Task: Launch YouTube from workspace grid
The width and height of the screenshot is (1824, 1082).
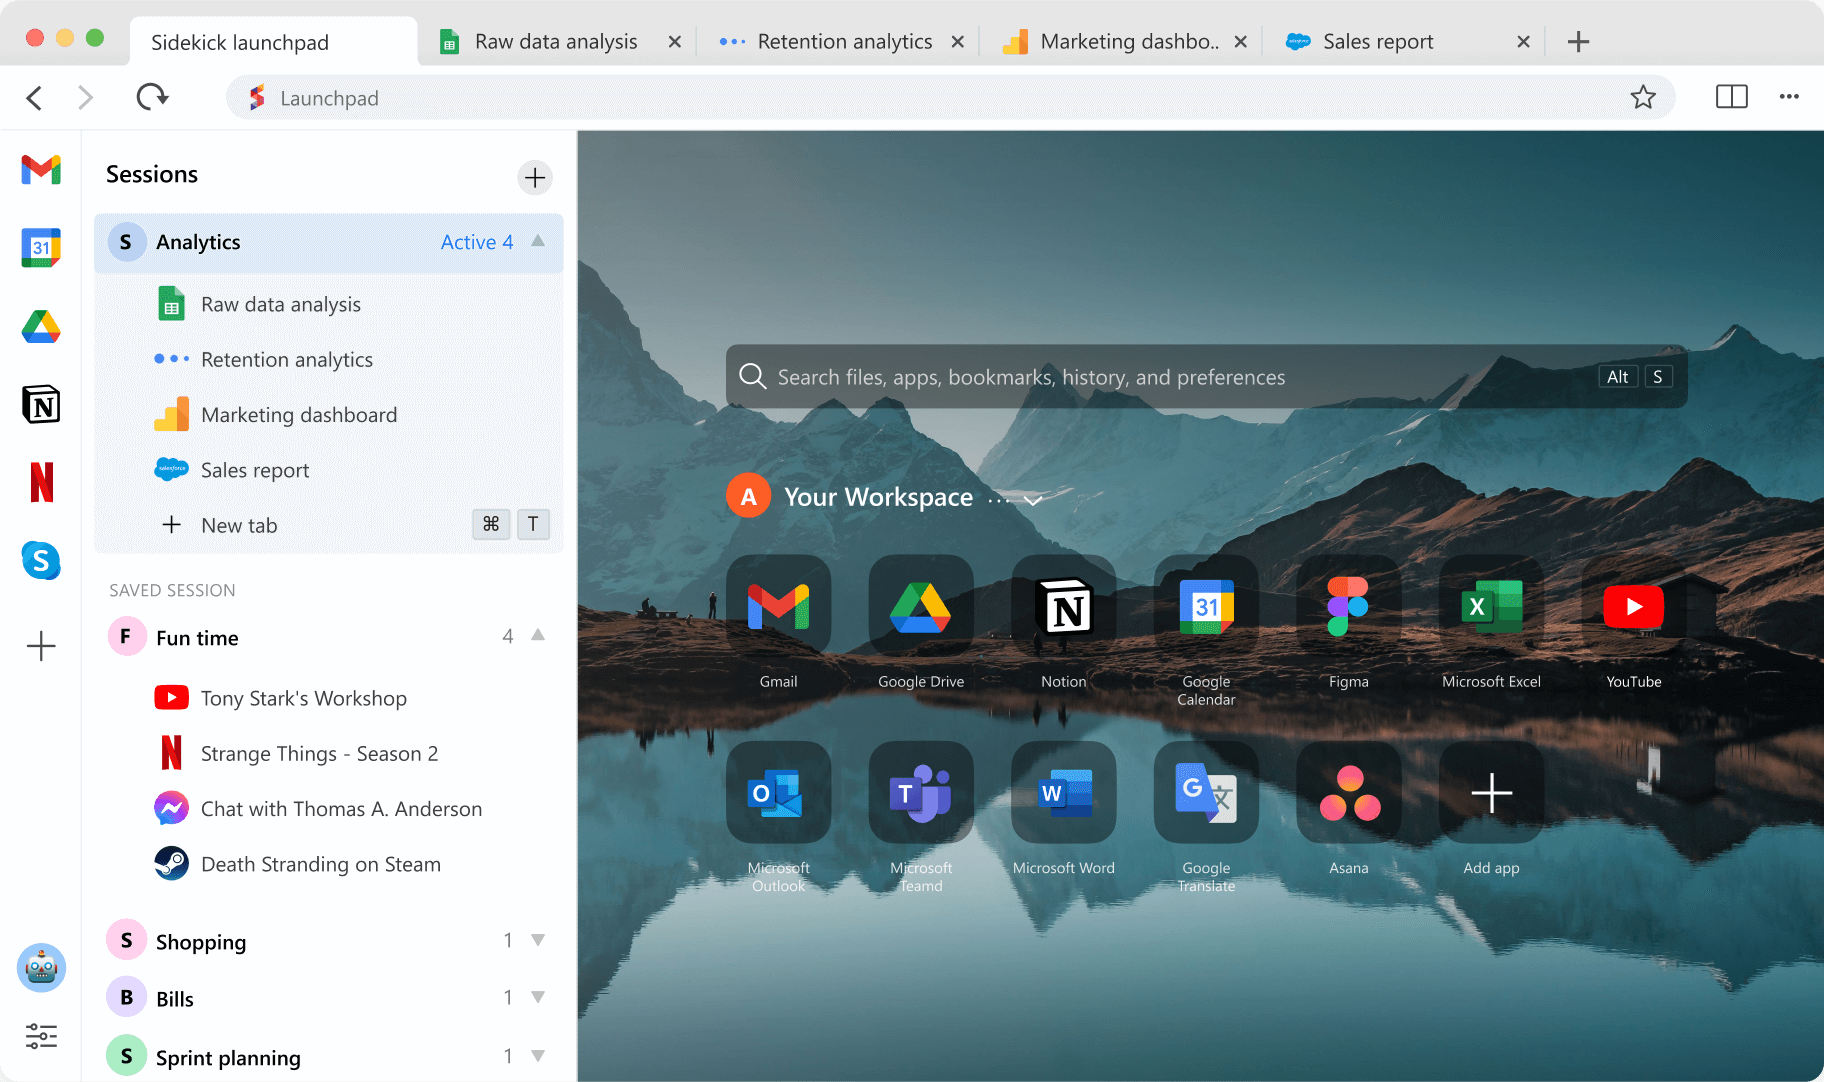Action: (1634, 606)
